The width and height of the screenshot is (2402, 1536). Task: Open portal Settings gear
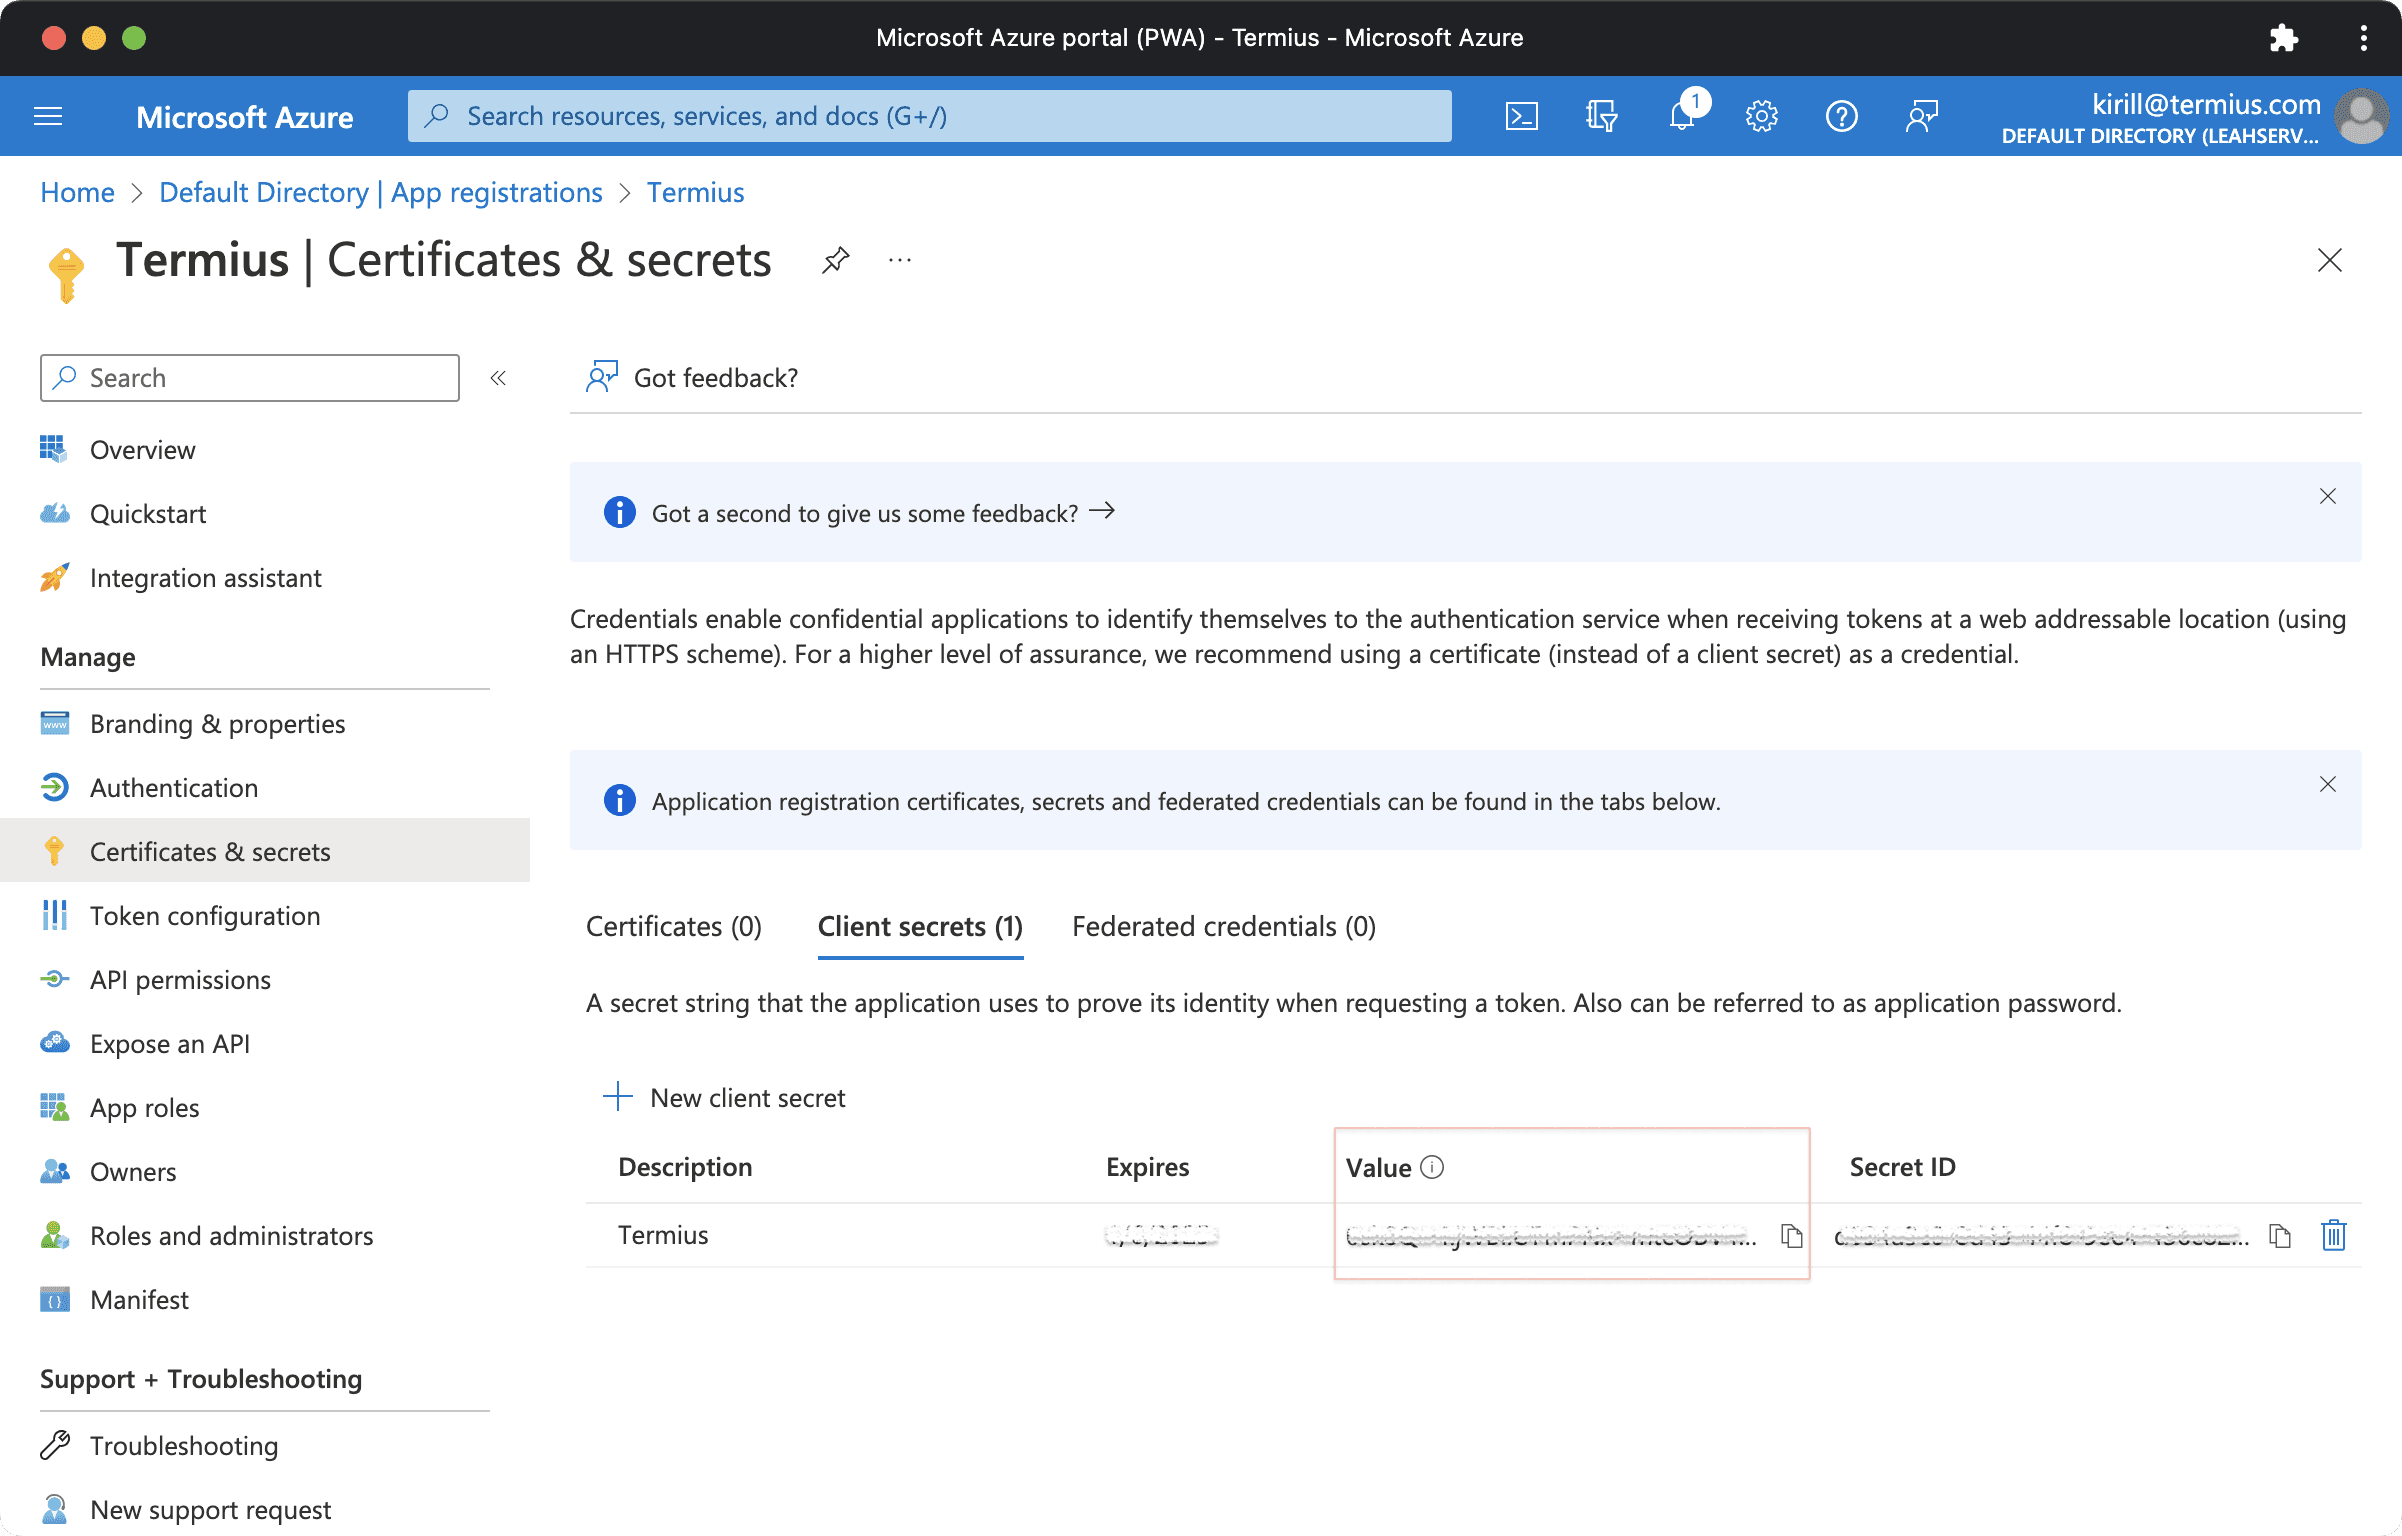(1761, 117)
